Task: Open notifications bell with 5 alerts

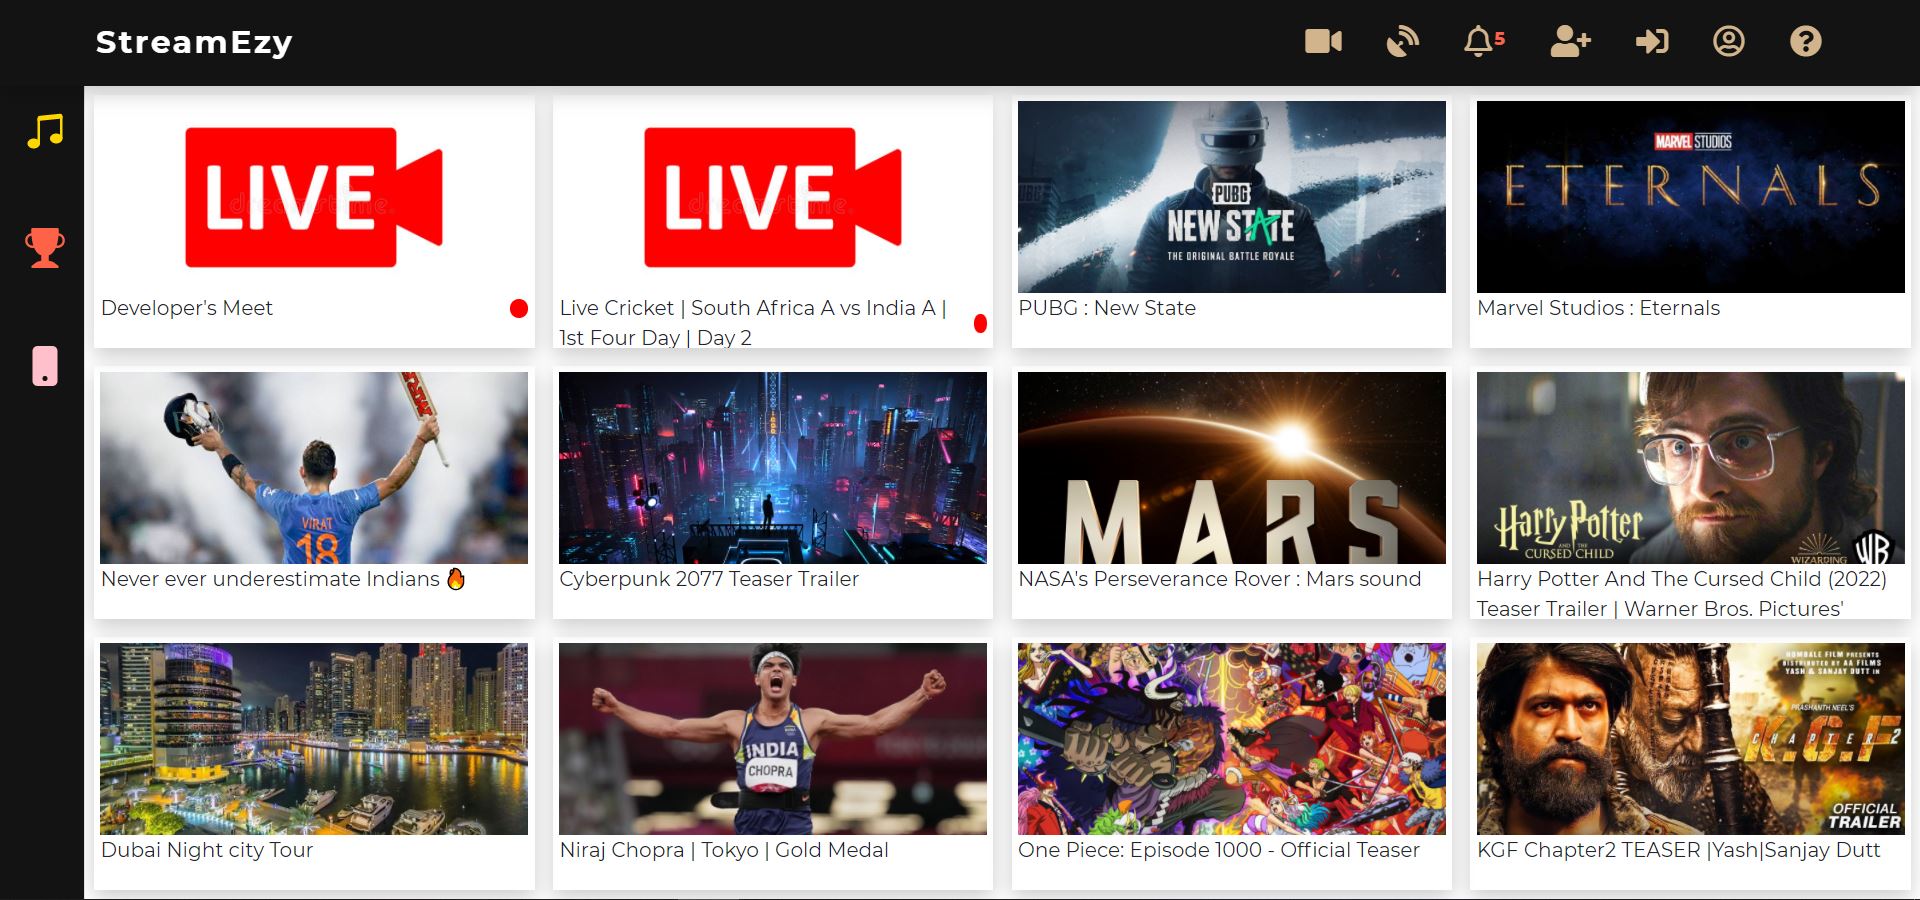Action: pyautogui.click(x=1483, y=41)
